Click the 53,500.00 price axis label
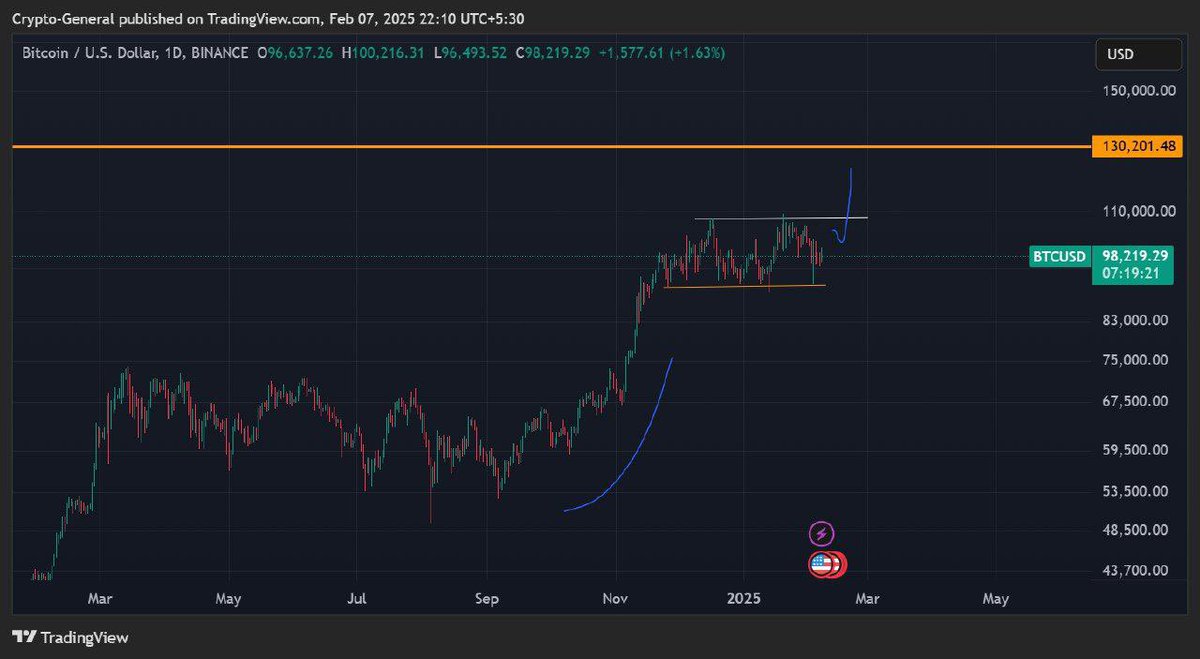Image resolution: width=1200 pixels, height=659 pixels. [1135, 491]
